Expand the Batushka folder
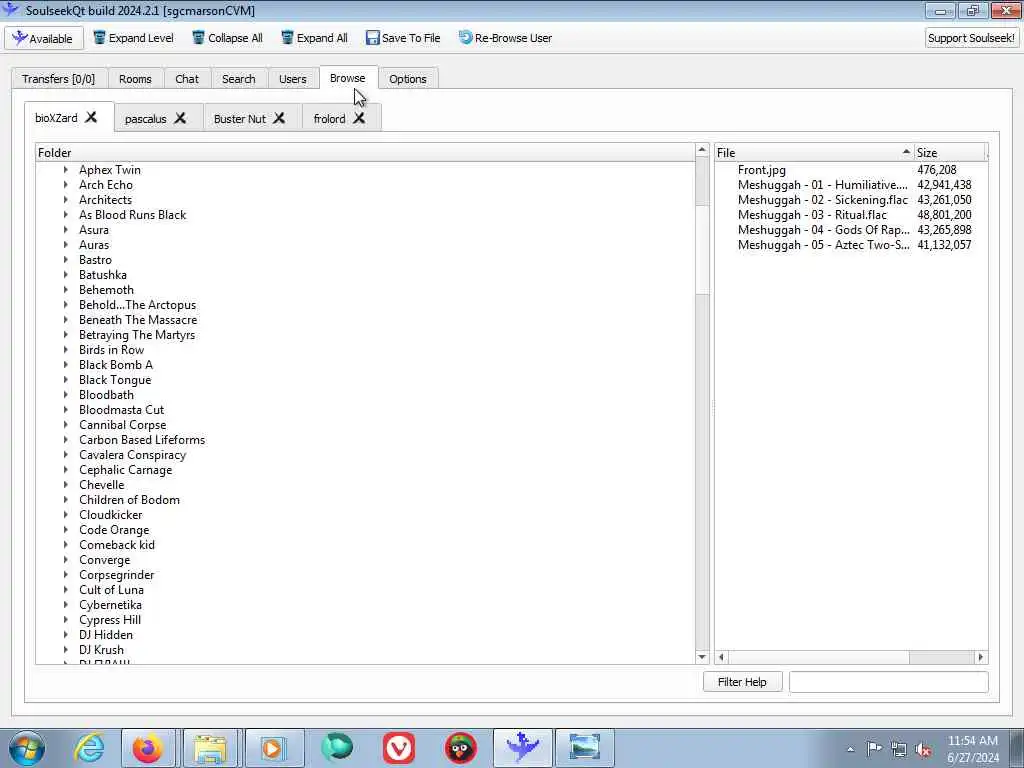Image resolution: width=1024 pixels, height=768 pixels. coord(65,275)
